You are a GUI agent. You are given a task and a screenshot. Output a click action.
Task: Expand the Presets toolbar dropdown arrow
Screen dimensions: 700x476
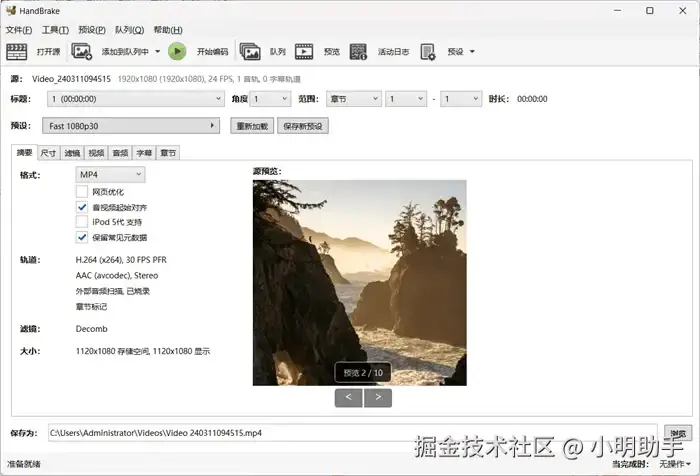(472, 52)
